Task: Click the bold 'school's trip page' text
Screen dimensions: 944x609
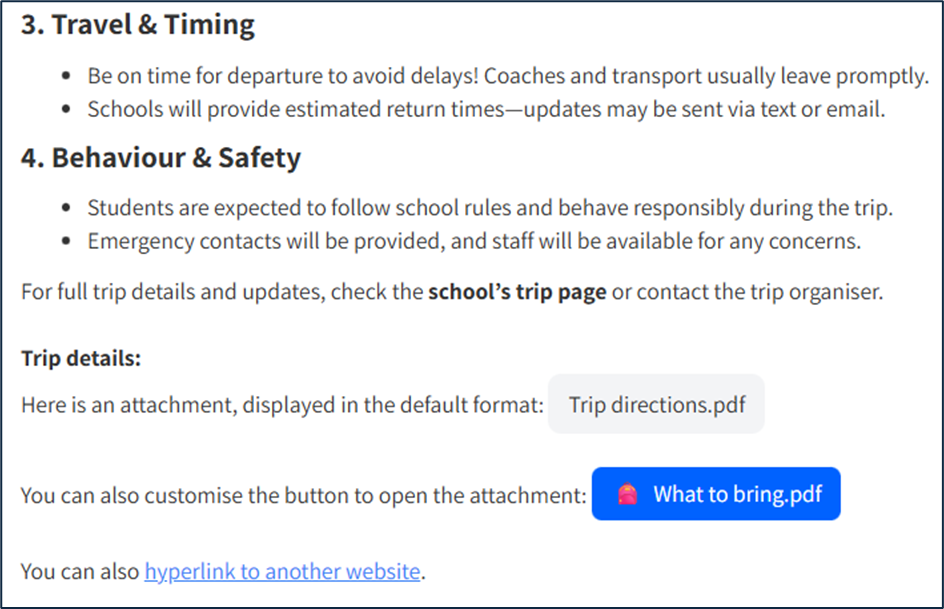Action: click(x=517, y=294)
